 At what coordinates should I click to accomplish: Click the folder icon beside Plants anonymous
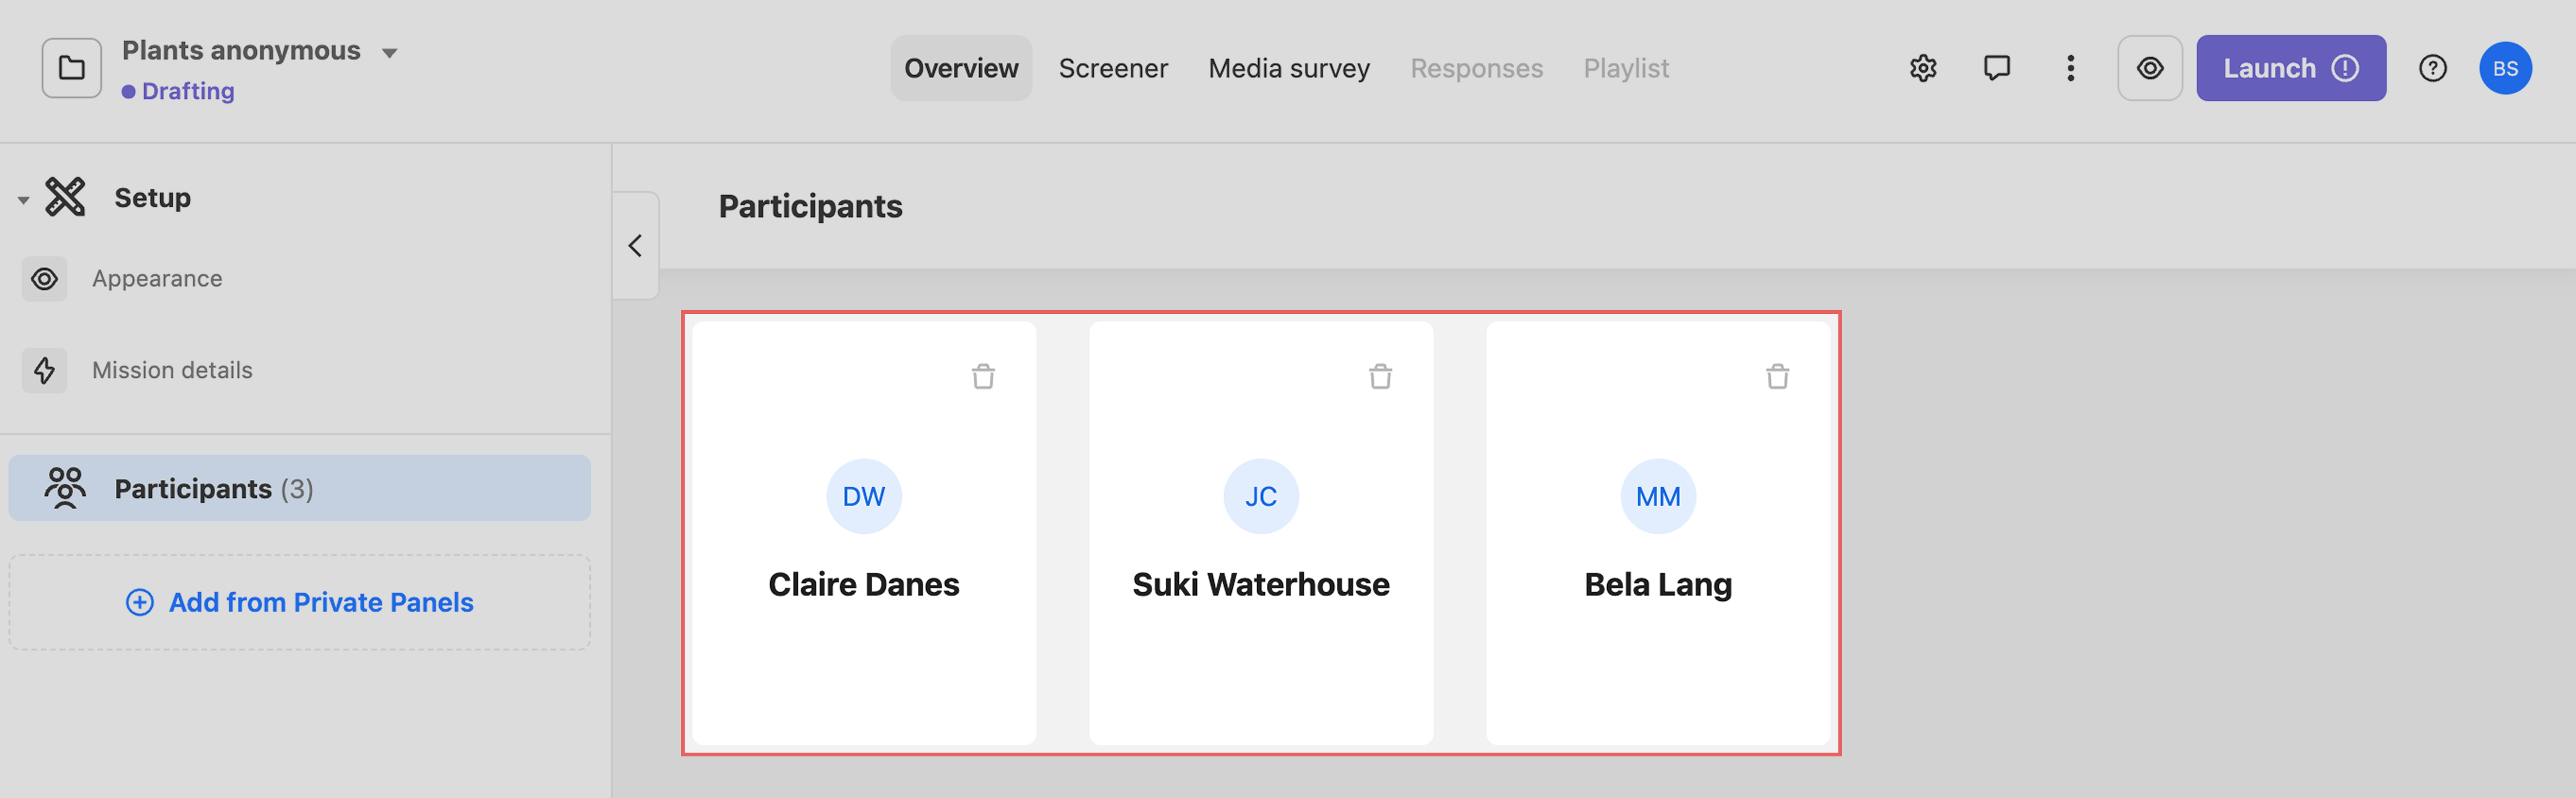(71, 68)
